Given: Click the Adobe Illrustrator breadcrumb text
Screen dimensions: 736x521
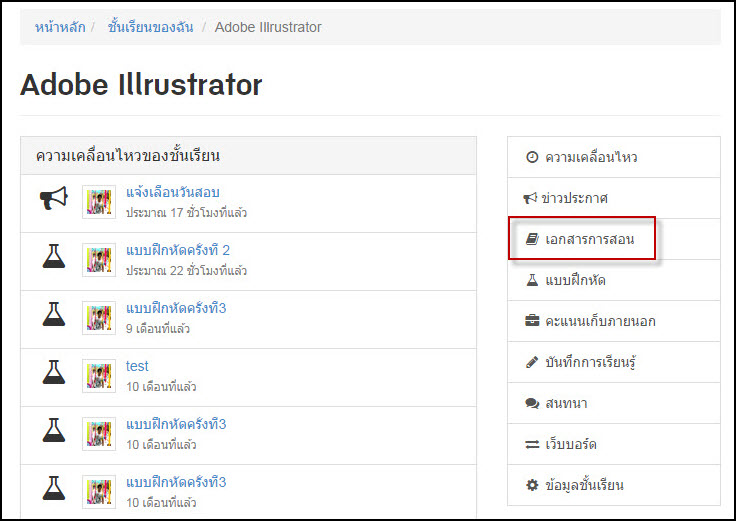Looking at the screenshot, I should (268, 27).
